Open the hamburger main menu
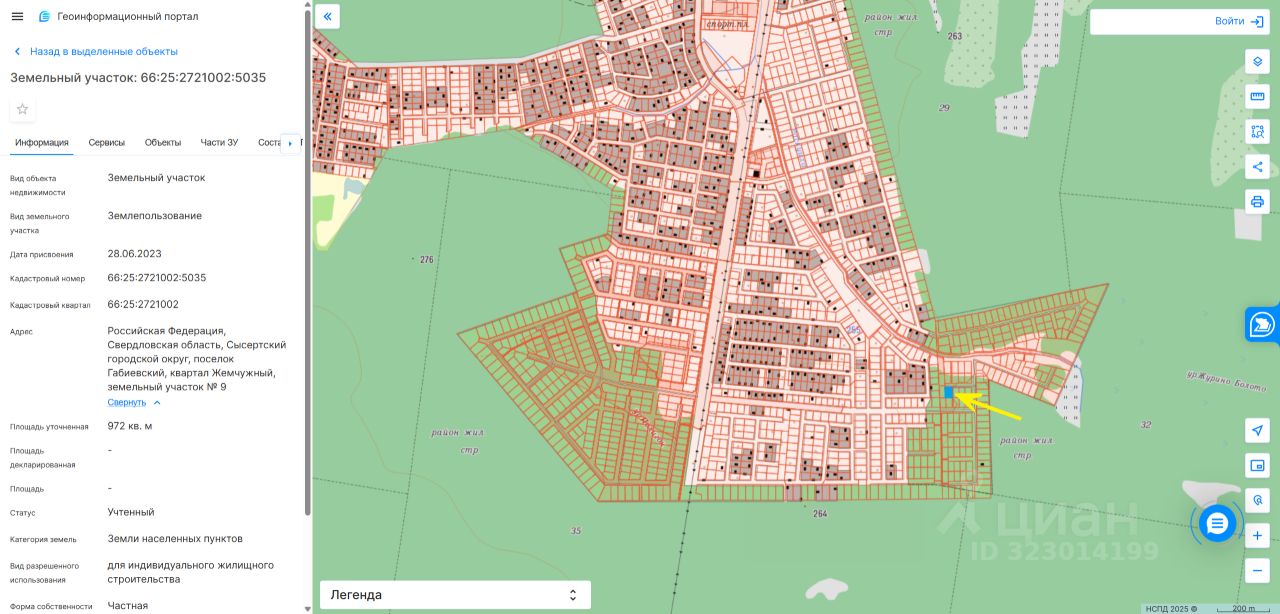The width and height of the screenshot is (1280, 614). click(x=17, y=17)
